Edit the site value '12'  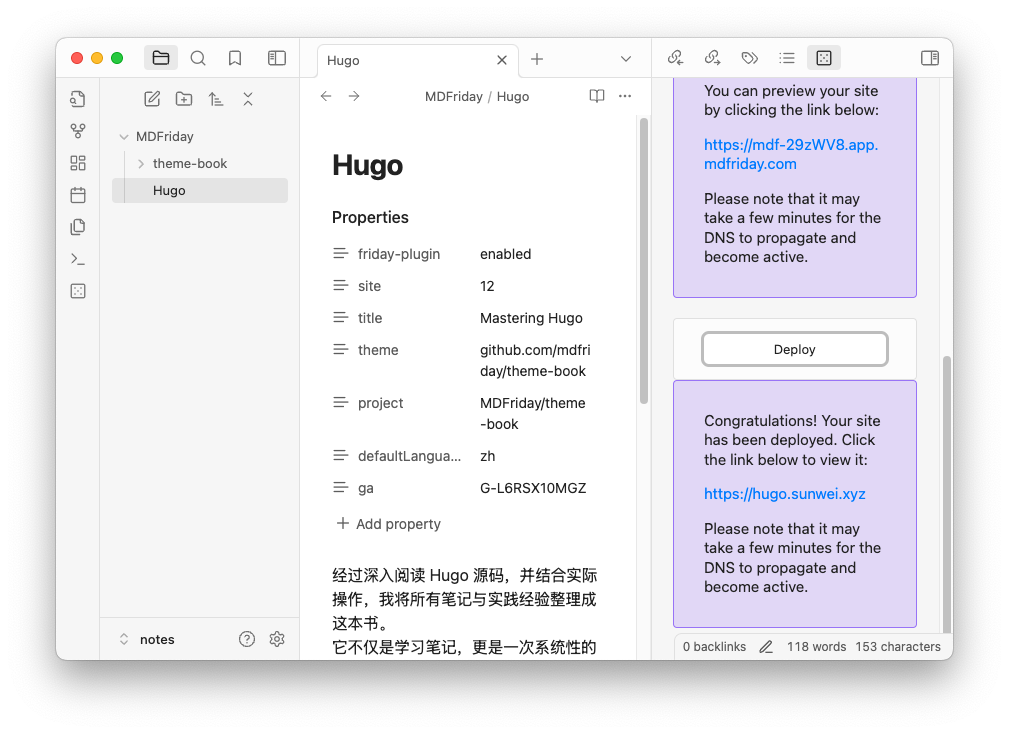[x=487, y=286]
